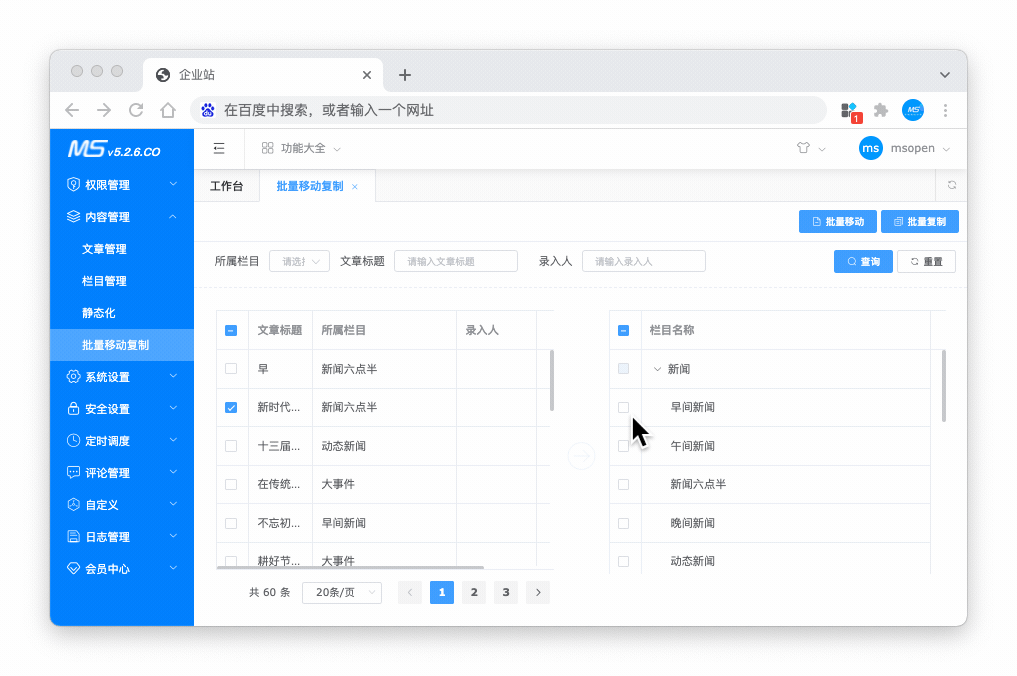Collapse the 新闻 tree node
1017x676 pixels.
[657, 369]
